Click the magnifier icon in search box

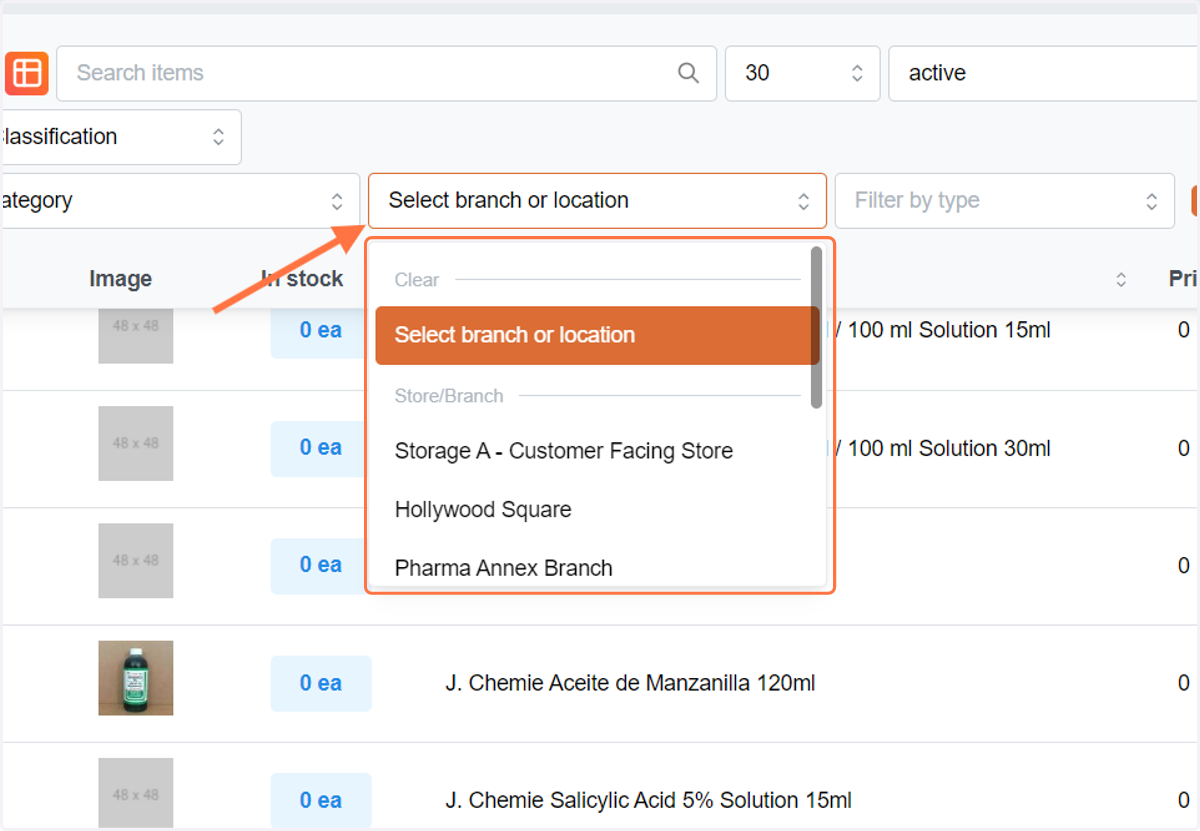tap(688, 73)
